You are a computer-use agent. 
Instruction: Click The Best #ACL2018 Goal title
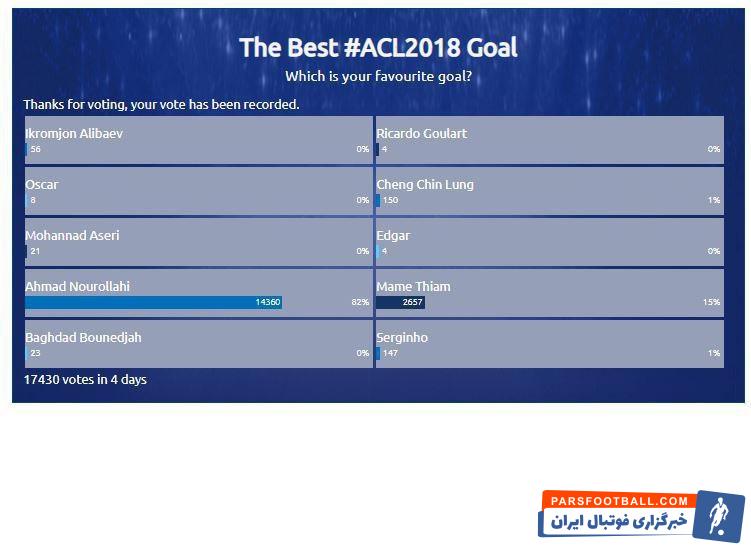point(378,47)
